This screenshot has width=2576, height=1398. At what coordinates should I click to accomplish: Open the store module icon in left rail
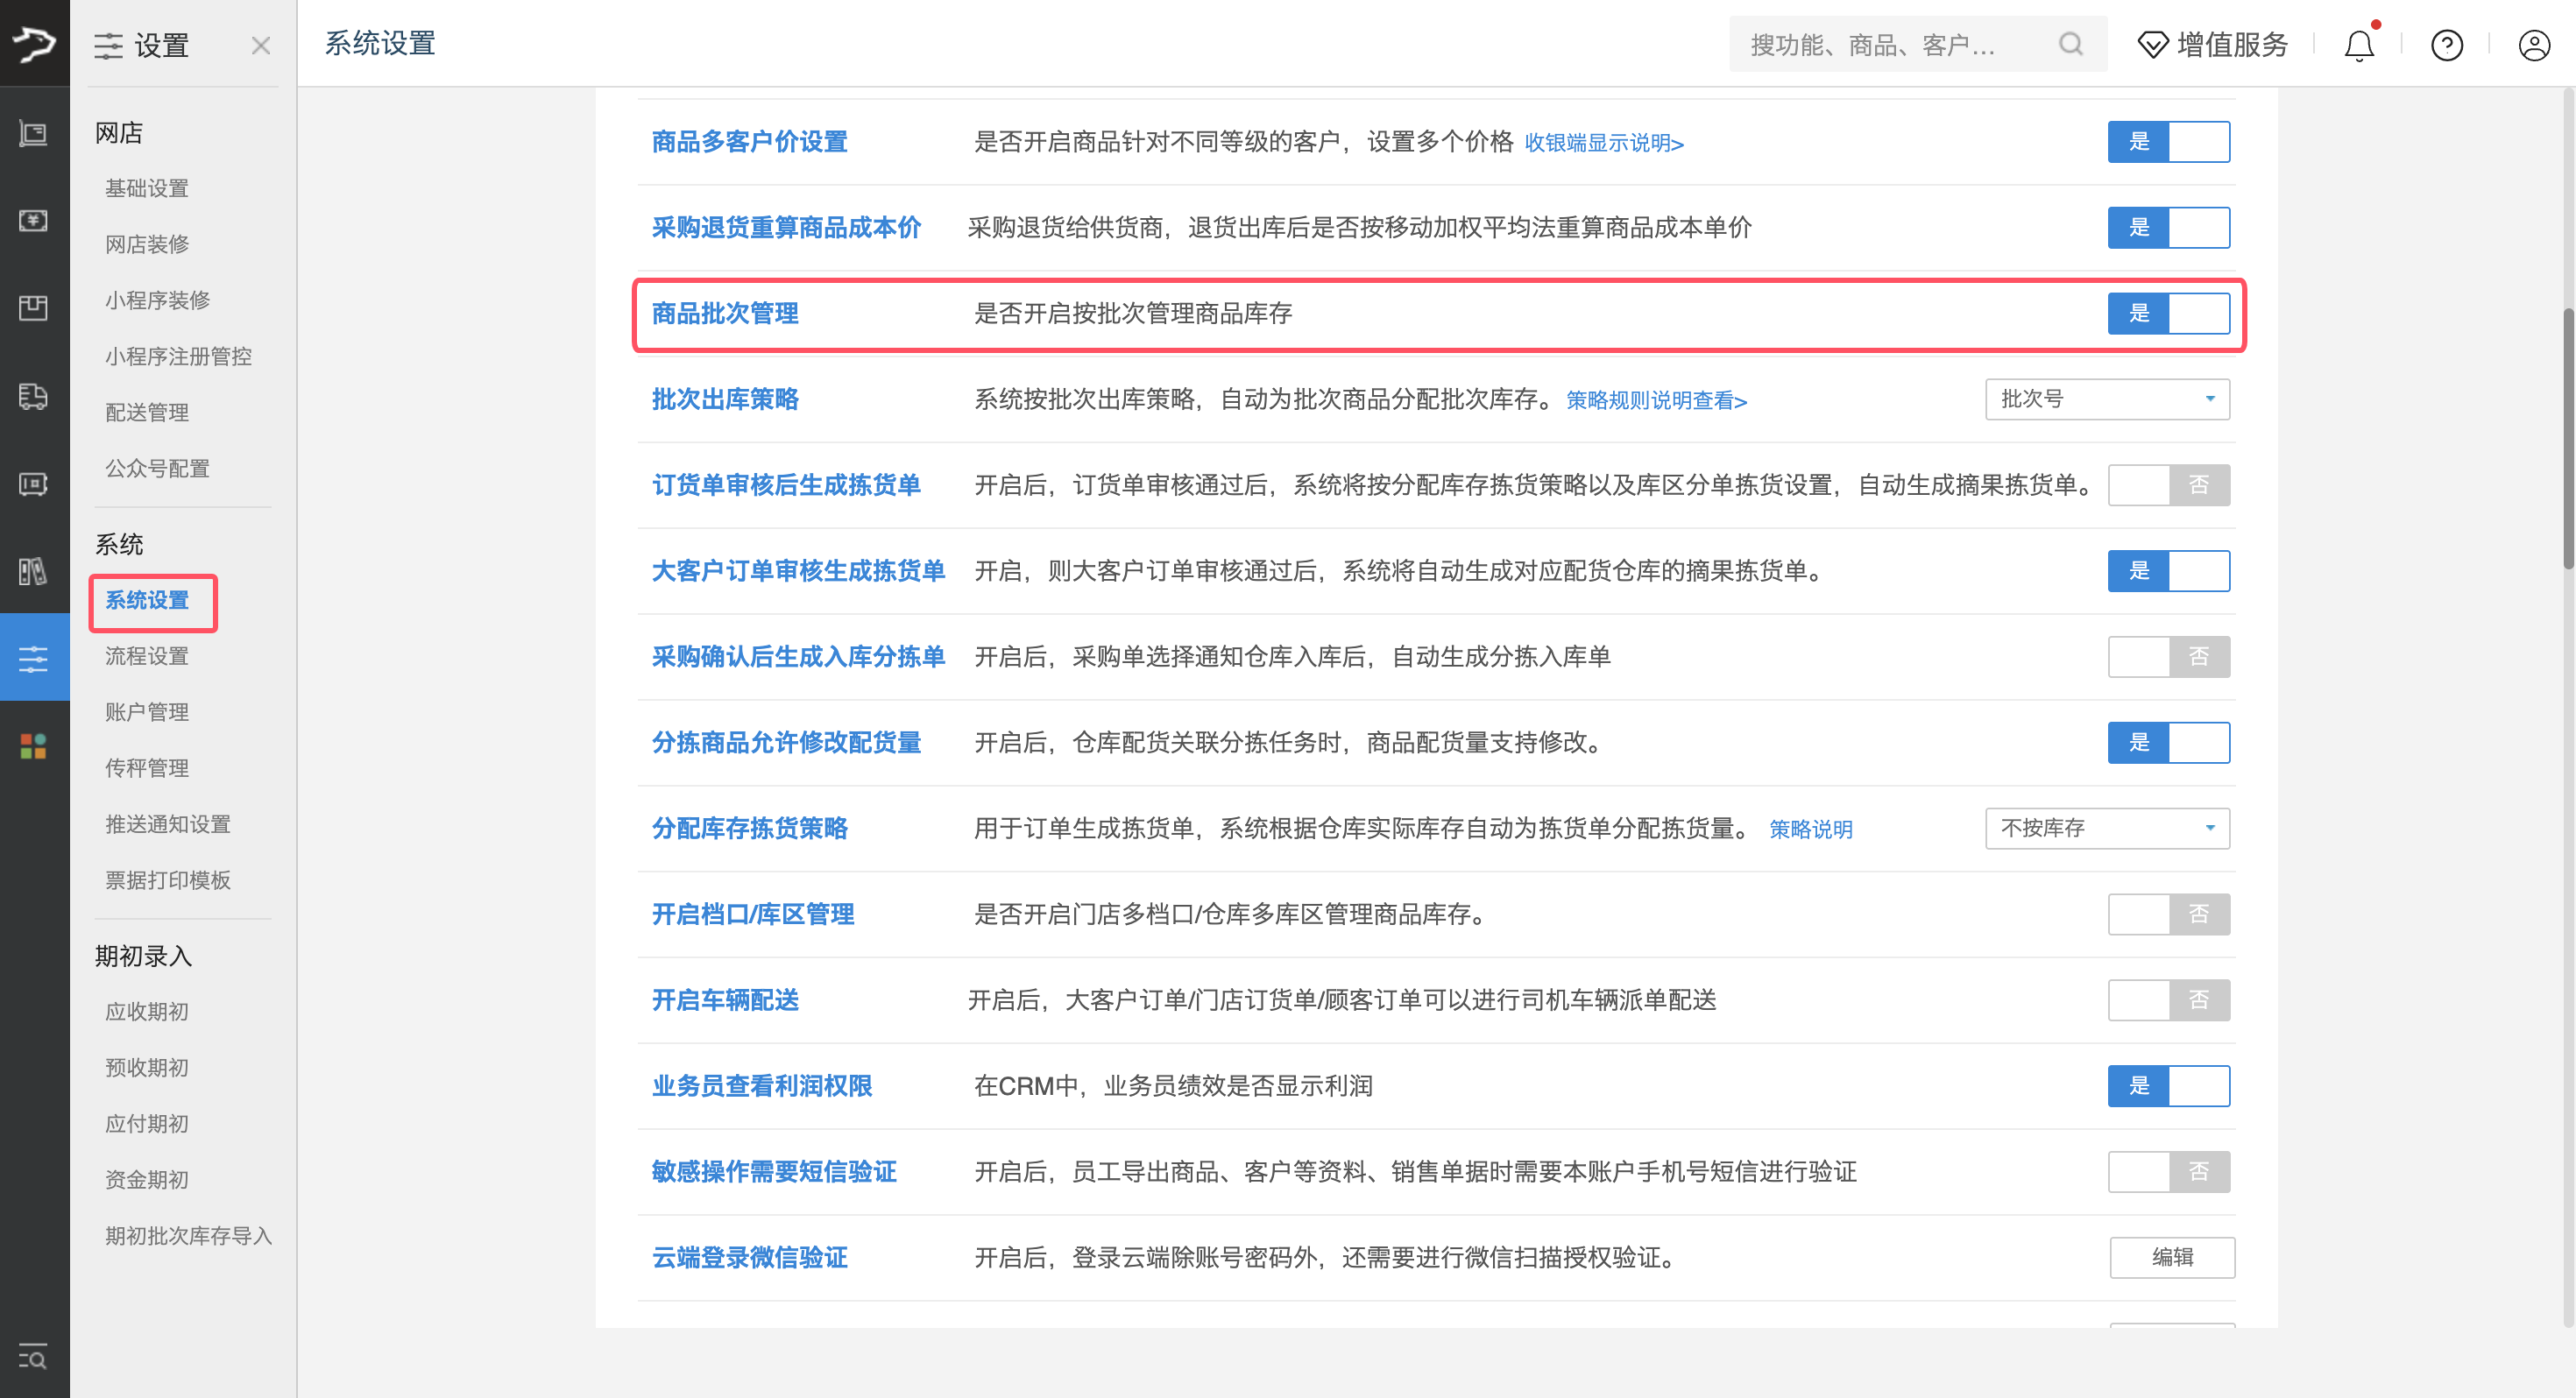click(34, 133)
